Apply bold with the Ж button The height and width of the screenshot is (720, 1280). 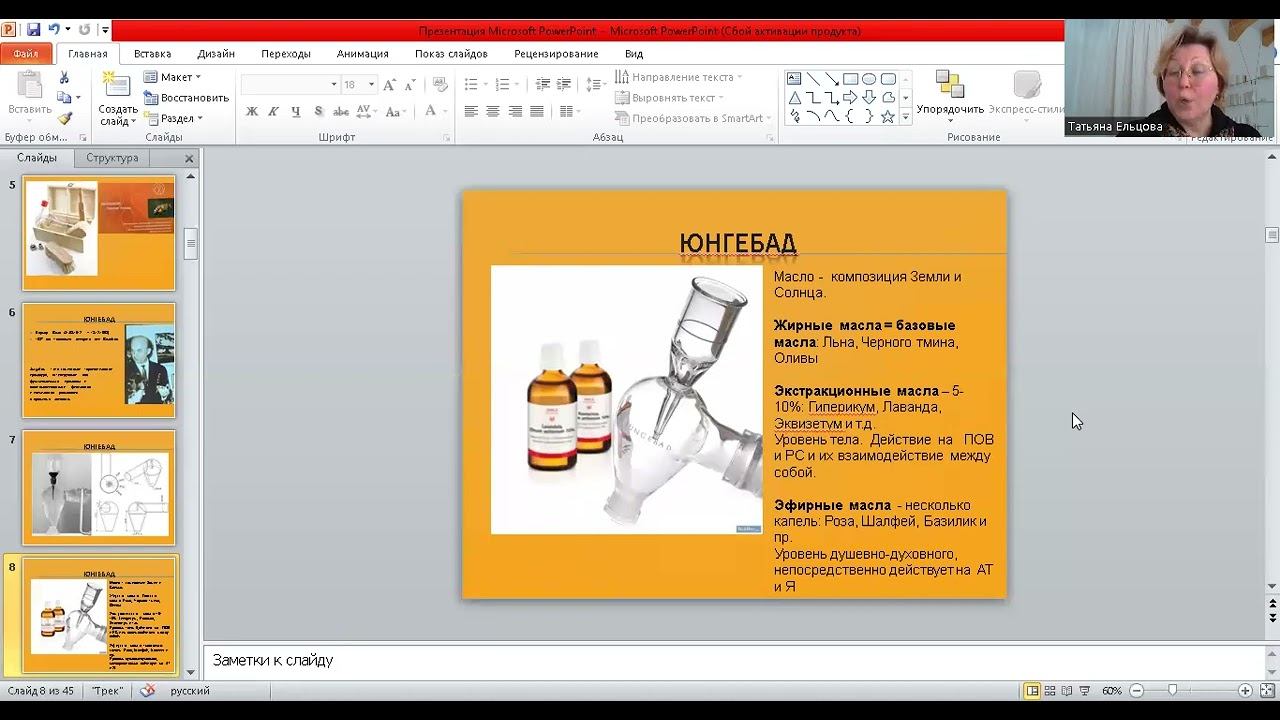(x=252, y=112)
